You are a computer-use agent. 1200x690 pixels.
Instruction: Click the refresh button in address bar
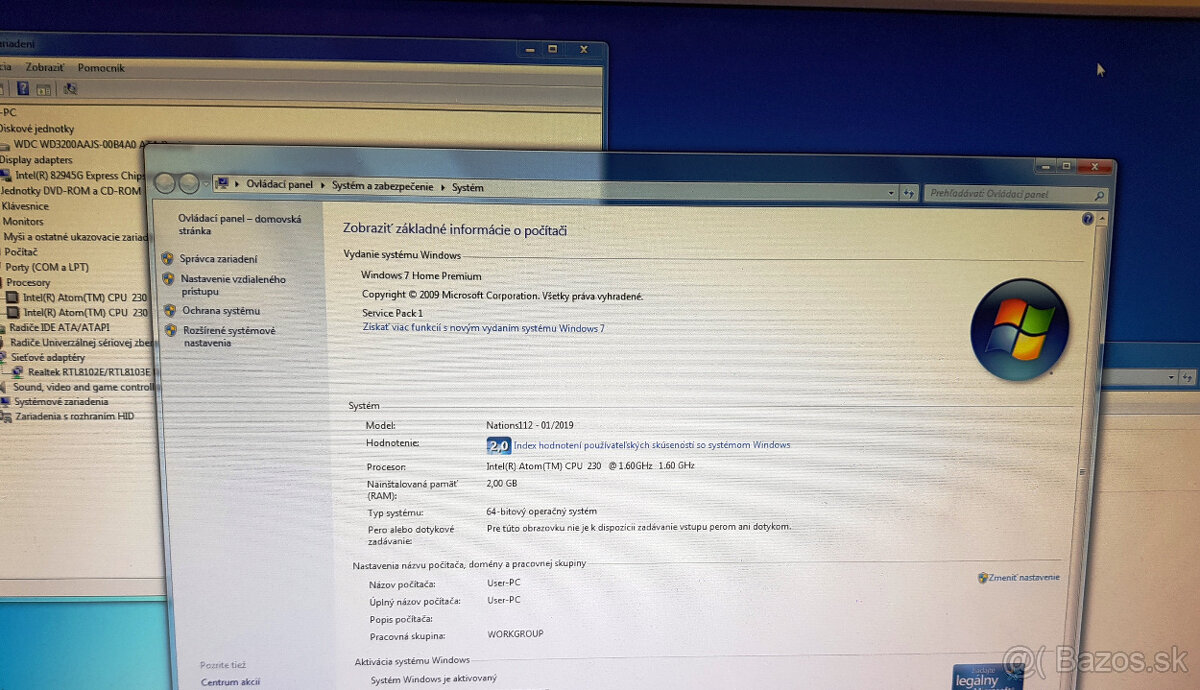click(909, 193)
